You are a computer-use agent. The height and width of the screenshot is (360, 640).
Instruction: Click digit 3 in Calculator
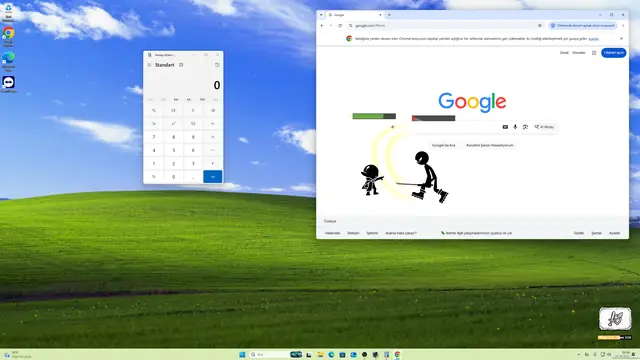193,164
